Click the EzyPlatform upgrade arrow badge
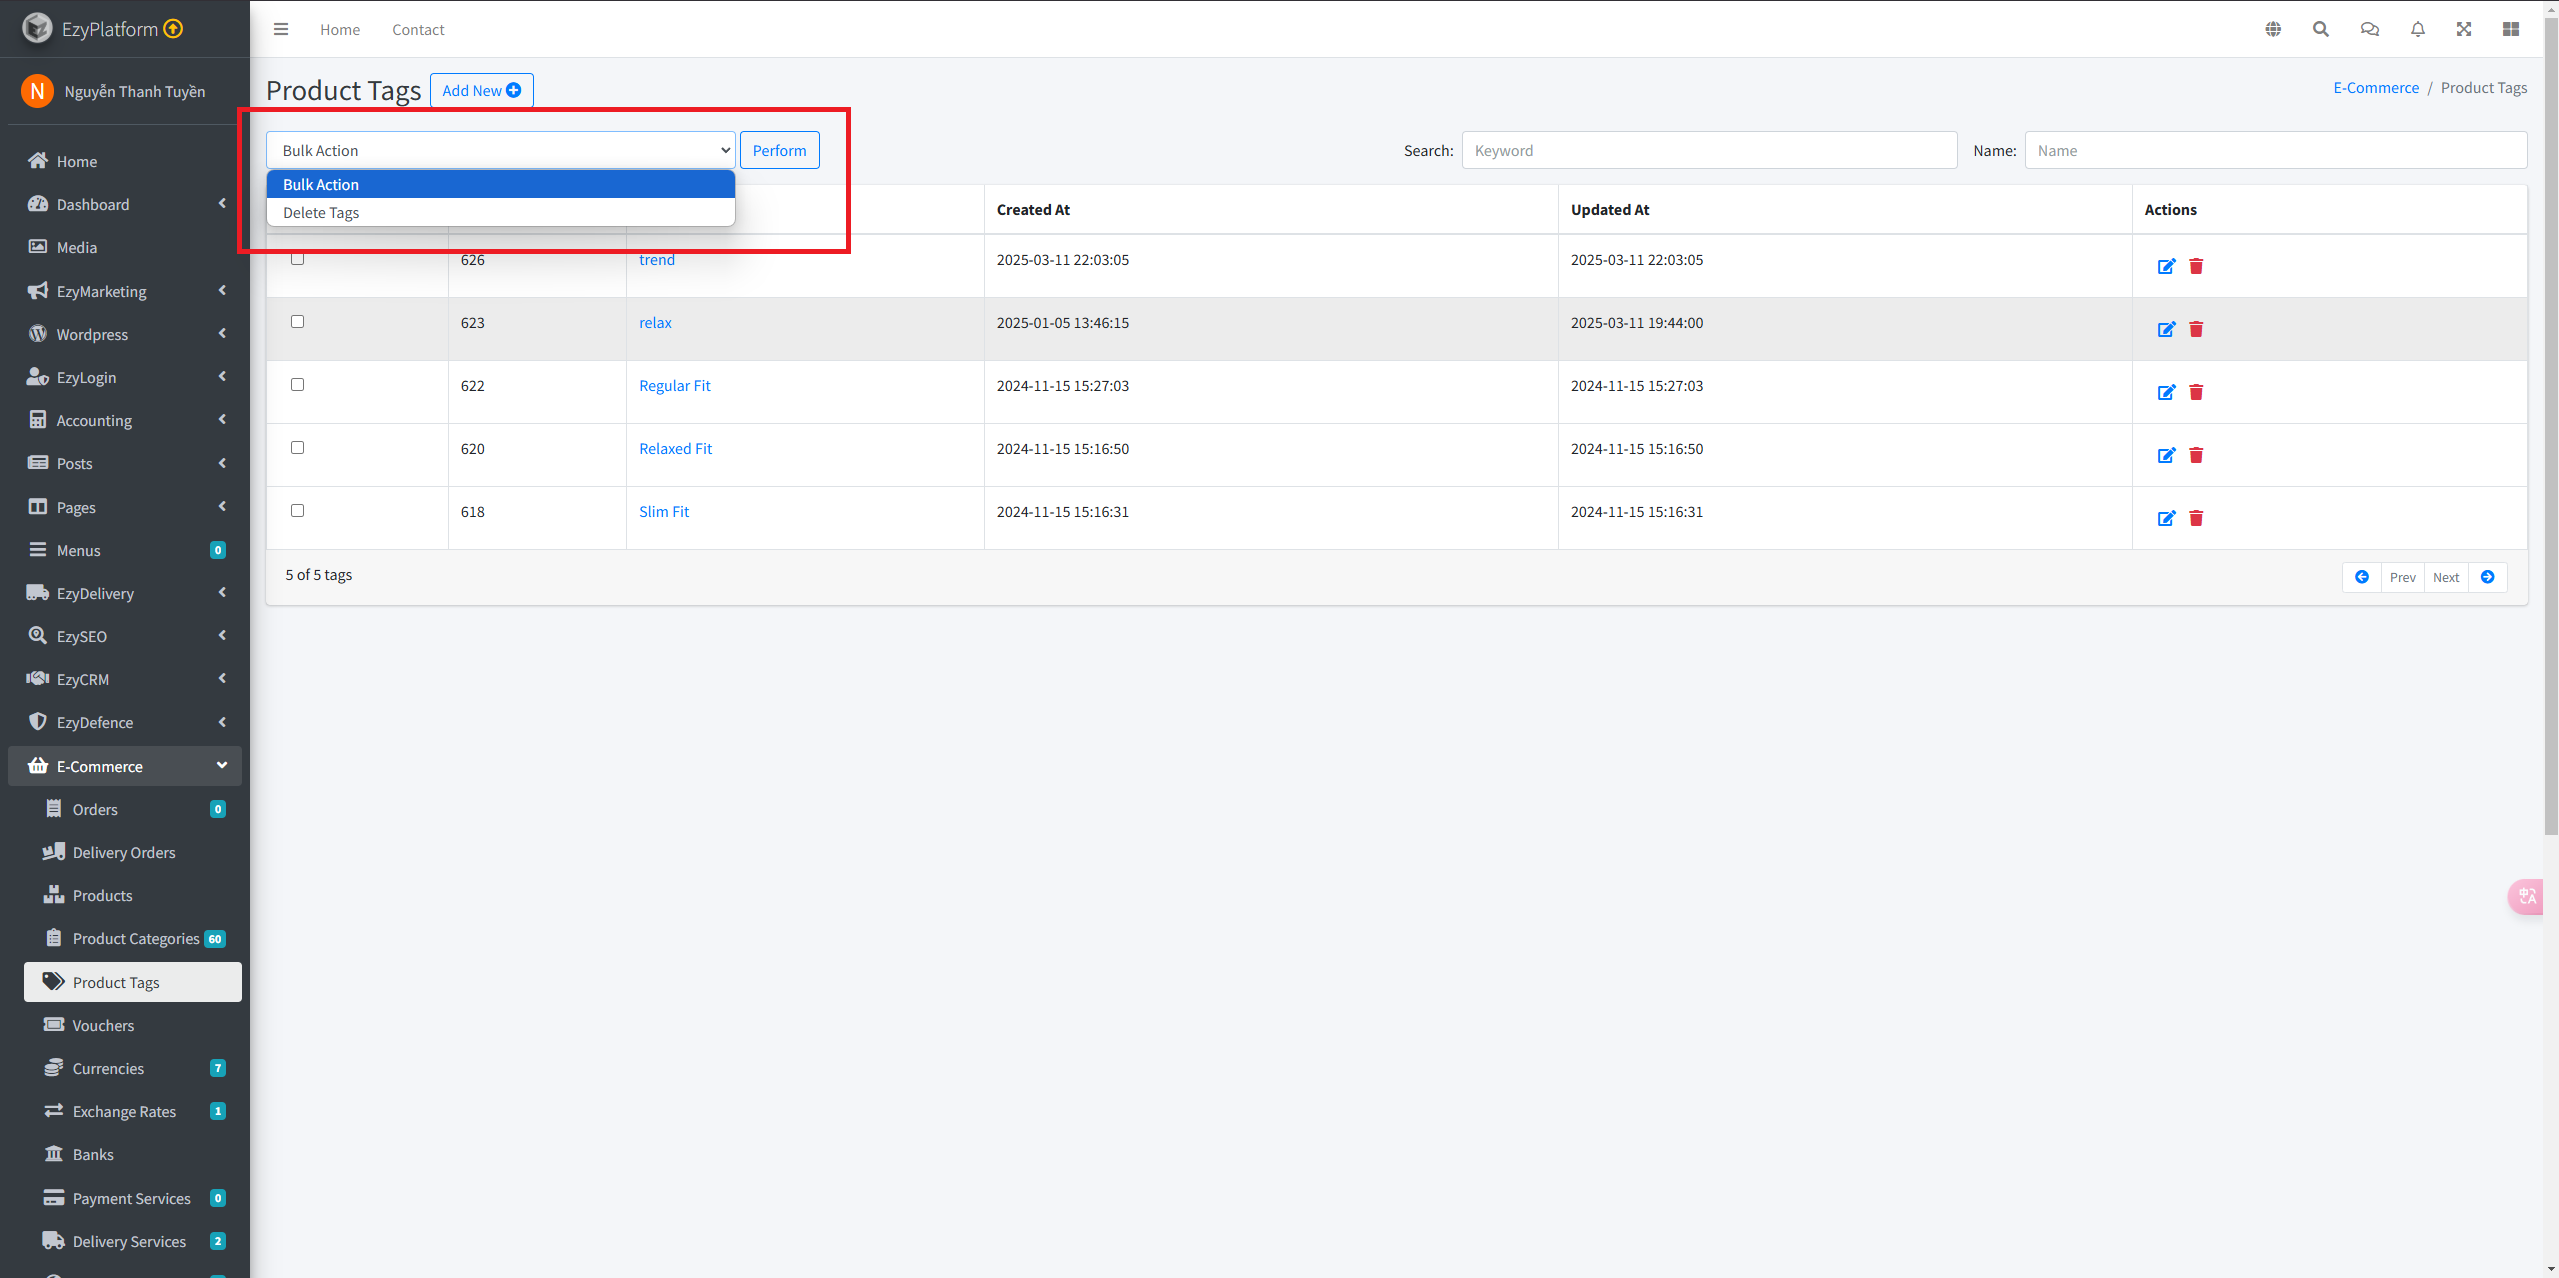Screen dimensions: 2559x1278 [x=173, y=28]
